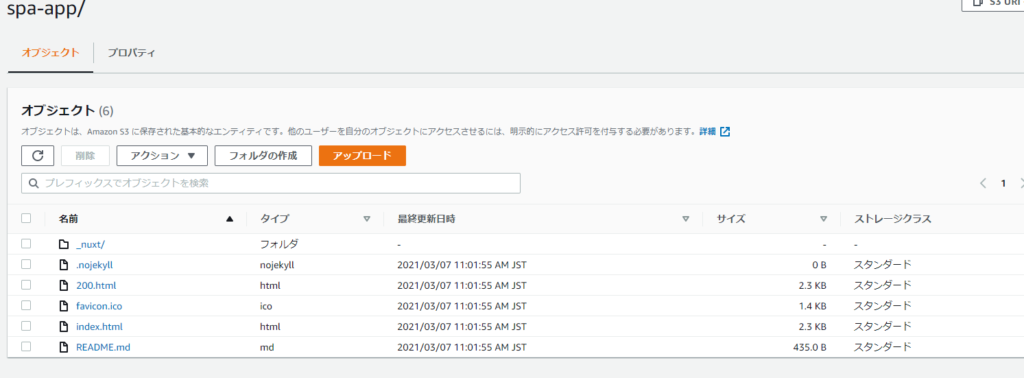Open the 200.html object link
This screenshot has height=378, width=1024.
[96, 285]
